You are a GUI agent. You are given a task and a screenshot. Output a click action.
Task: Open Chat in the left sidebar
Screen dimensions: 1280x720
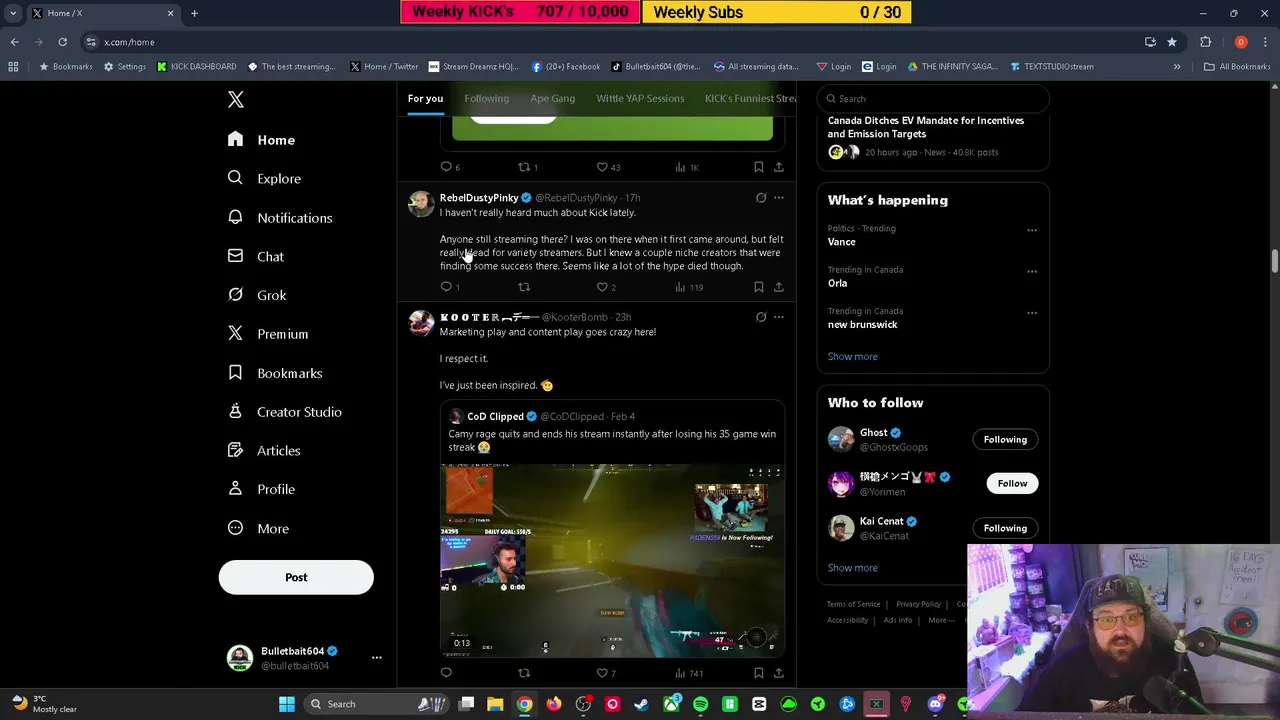[256, 256]
